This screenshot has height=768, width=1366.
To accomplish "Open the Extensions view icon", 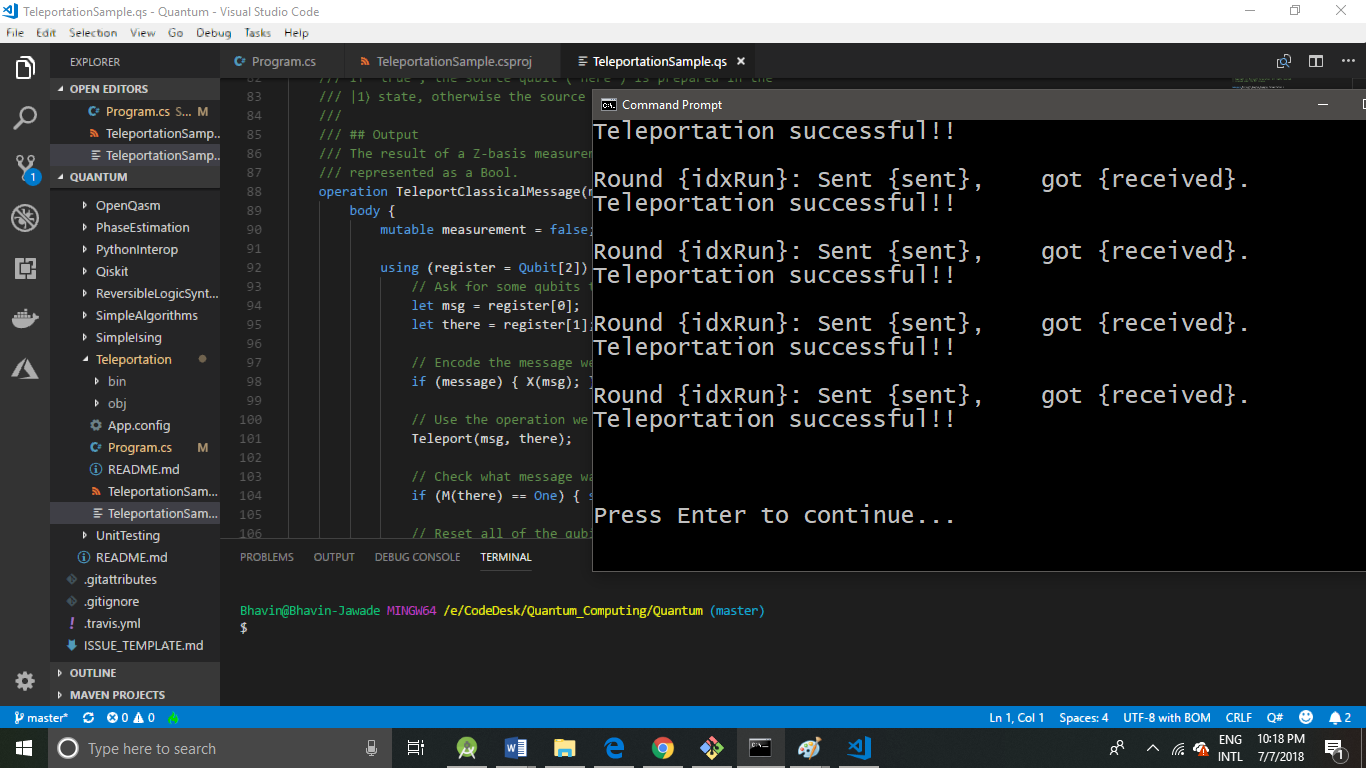I will [25, 268].
